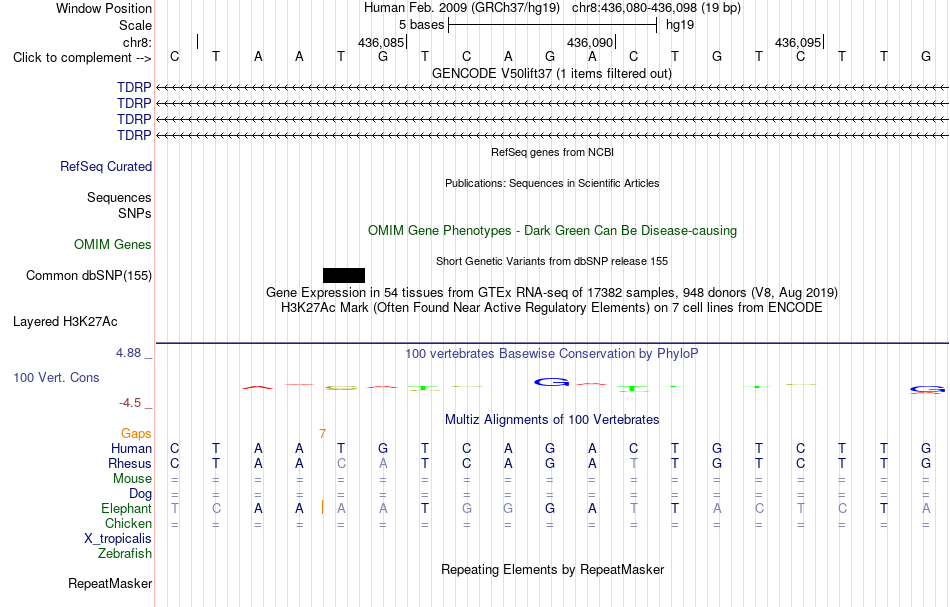The height and width of the screenshot is (607, 950).
Task: Click the "5 bases" scale bar label
Action: [422, 25]
